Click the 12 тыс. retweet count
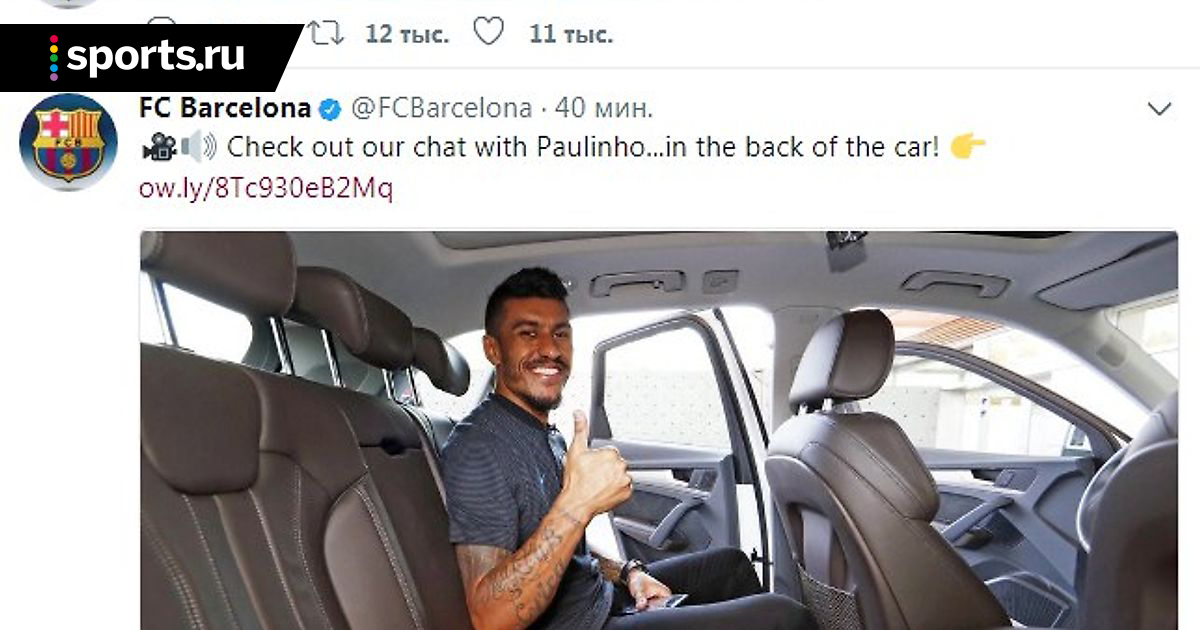1200x630 pixels. [407, 34]
